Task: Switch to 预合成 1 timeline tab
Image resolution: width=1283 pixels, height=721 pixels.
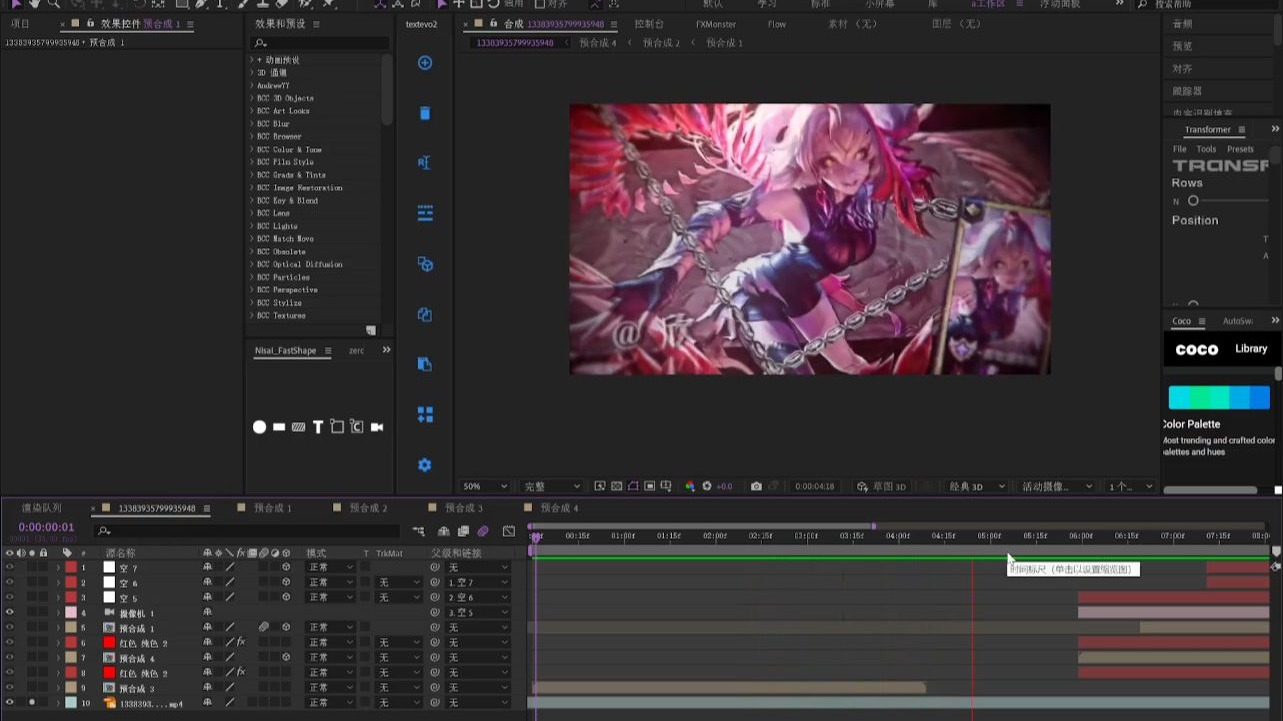Action: point(272,508)
